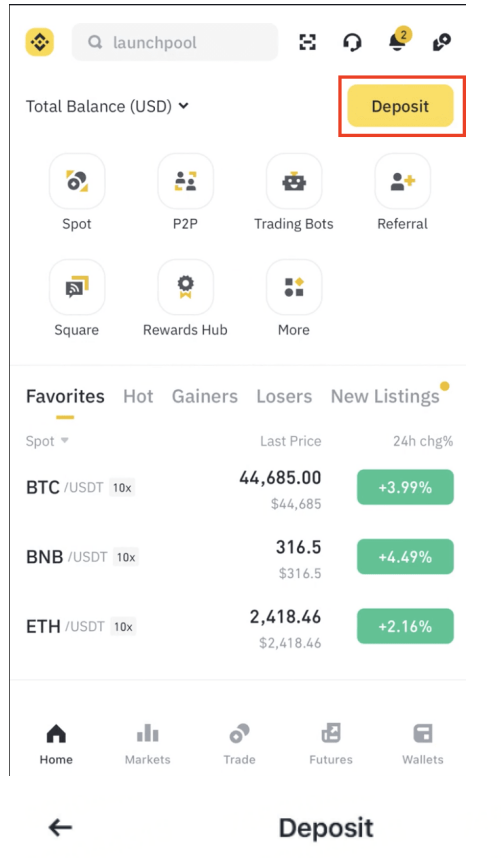Expand the Total Balance (USD) dropdown
Screen dimensions: 501x858
(107, 106)
